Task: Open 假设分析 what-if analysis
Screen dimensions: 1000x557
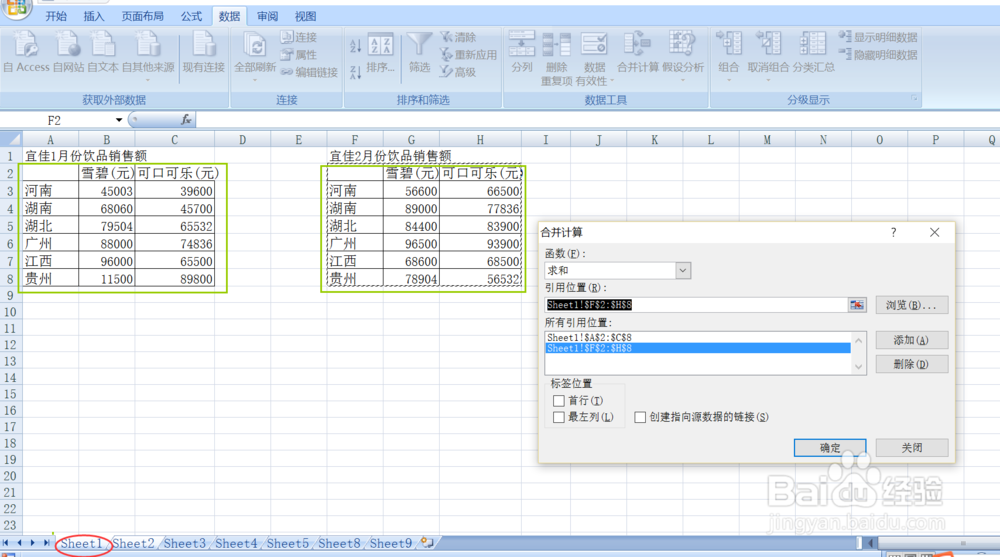Action: [x=682, y=55]
